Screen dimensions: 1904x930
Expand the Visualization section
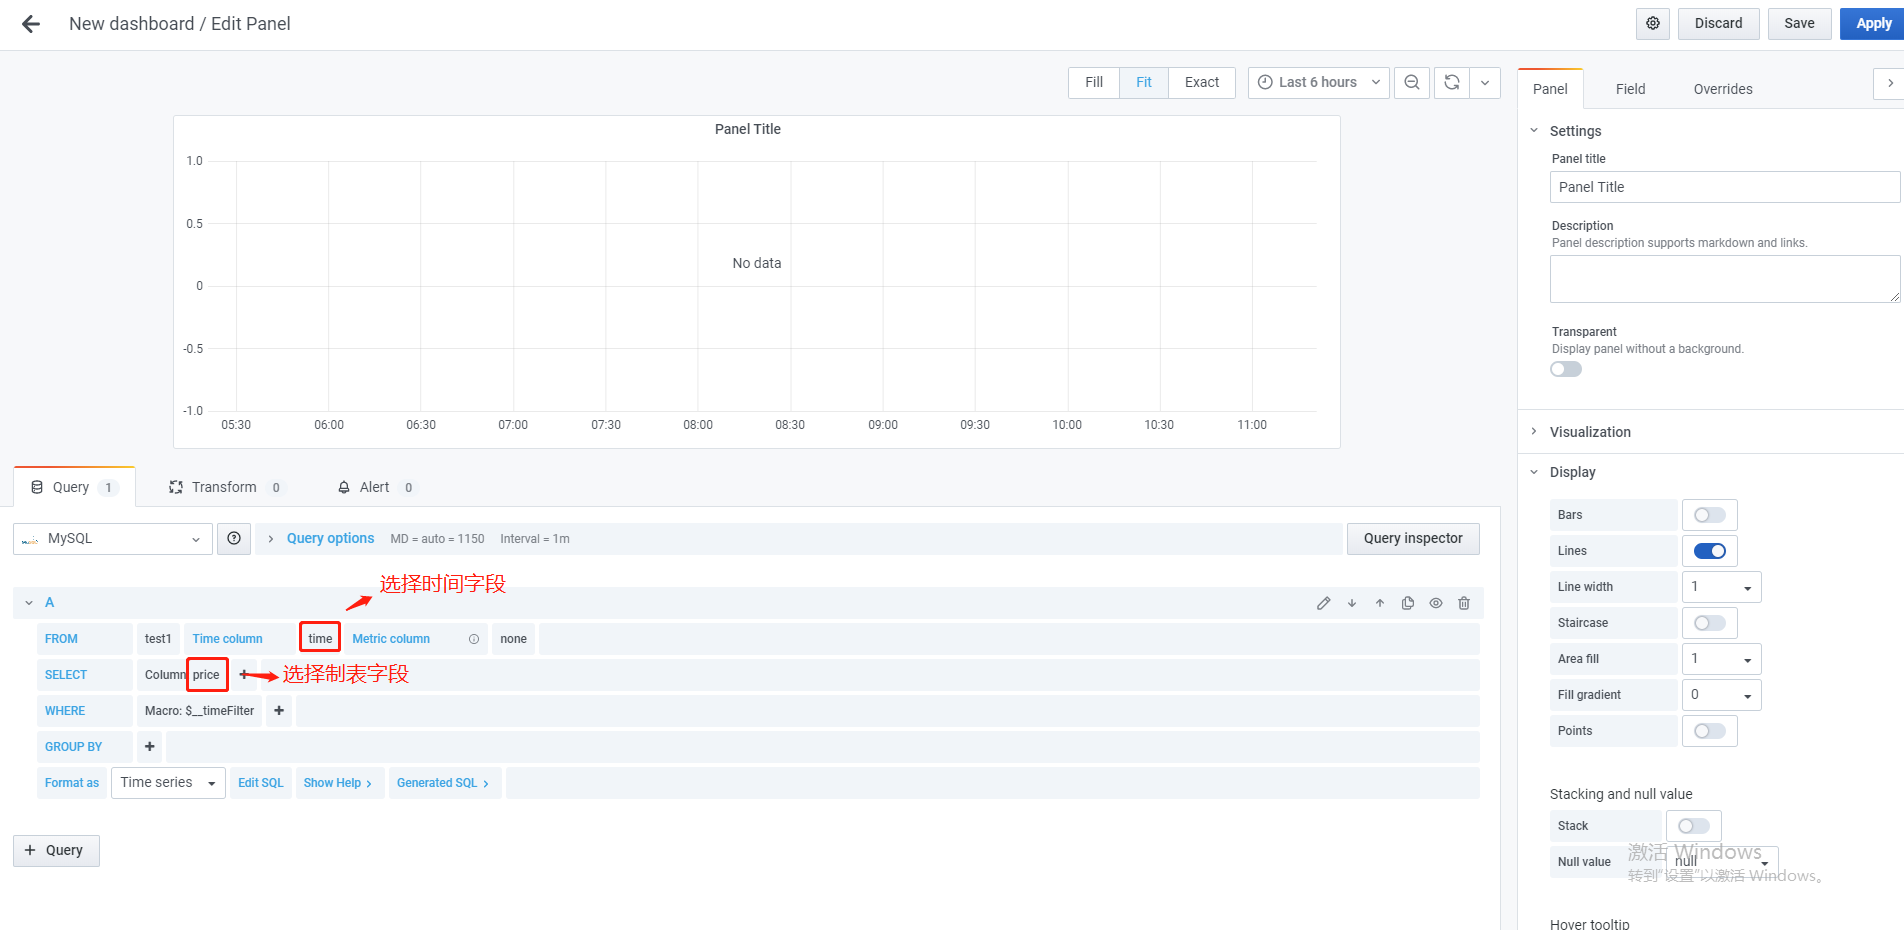tap(1590, 432)
